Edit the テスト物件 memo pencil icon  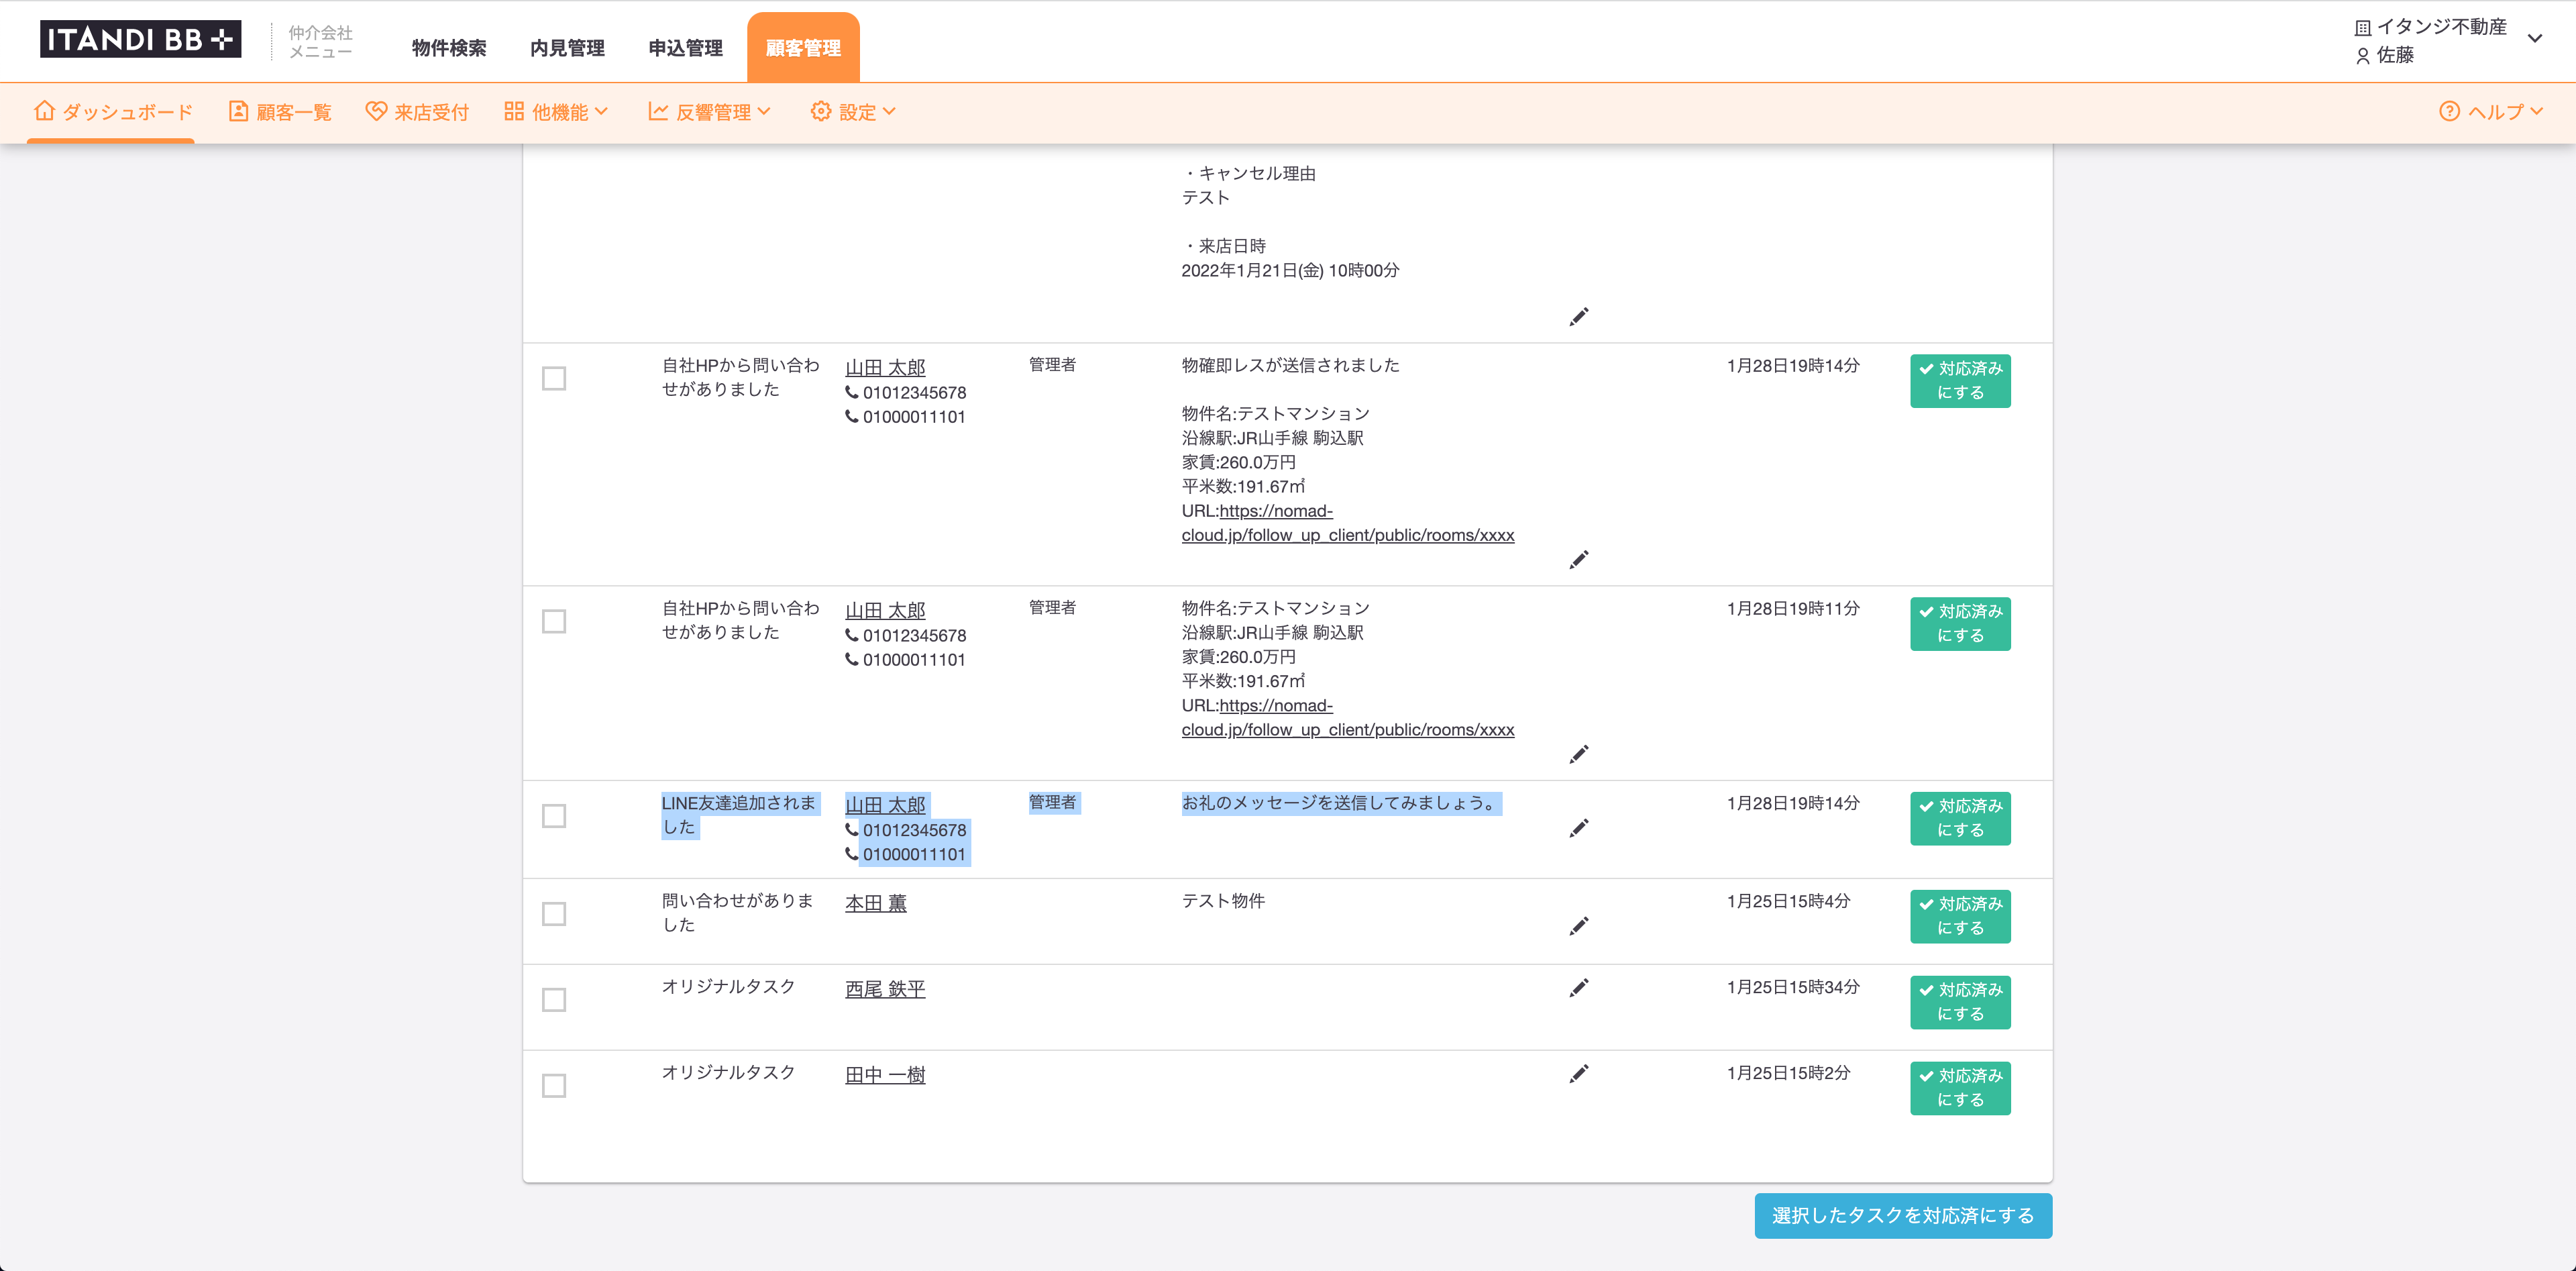(x=1579, y=926)
